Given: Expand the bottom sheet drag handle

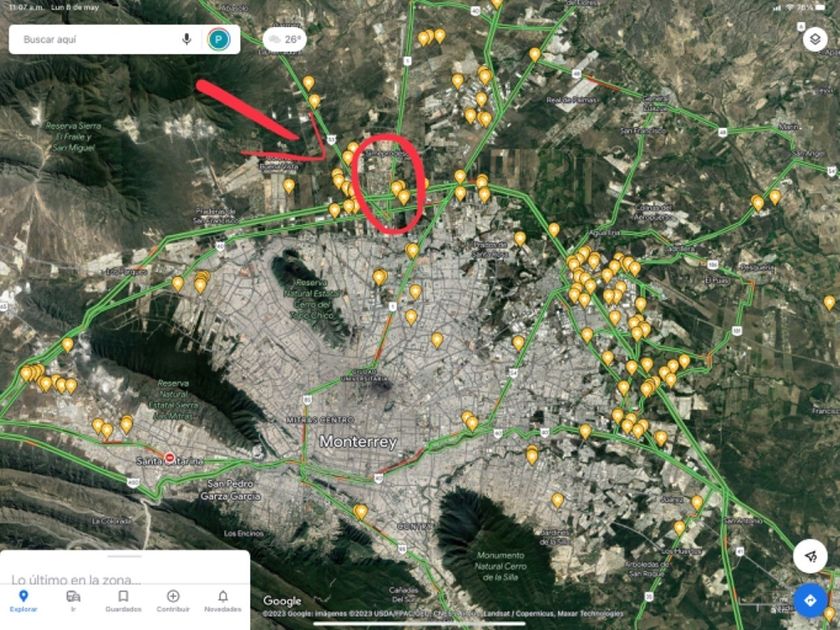Looking at the screenshot, I should tap(124, 556).
